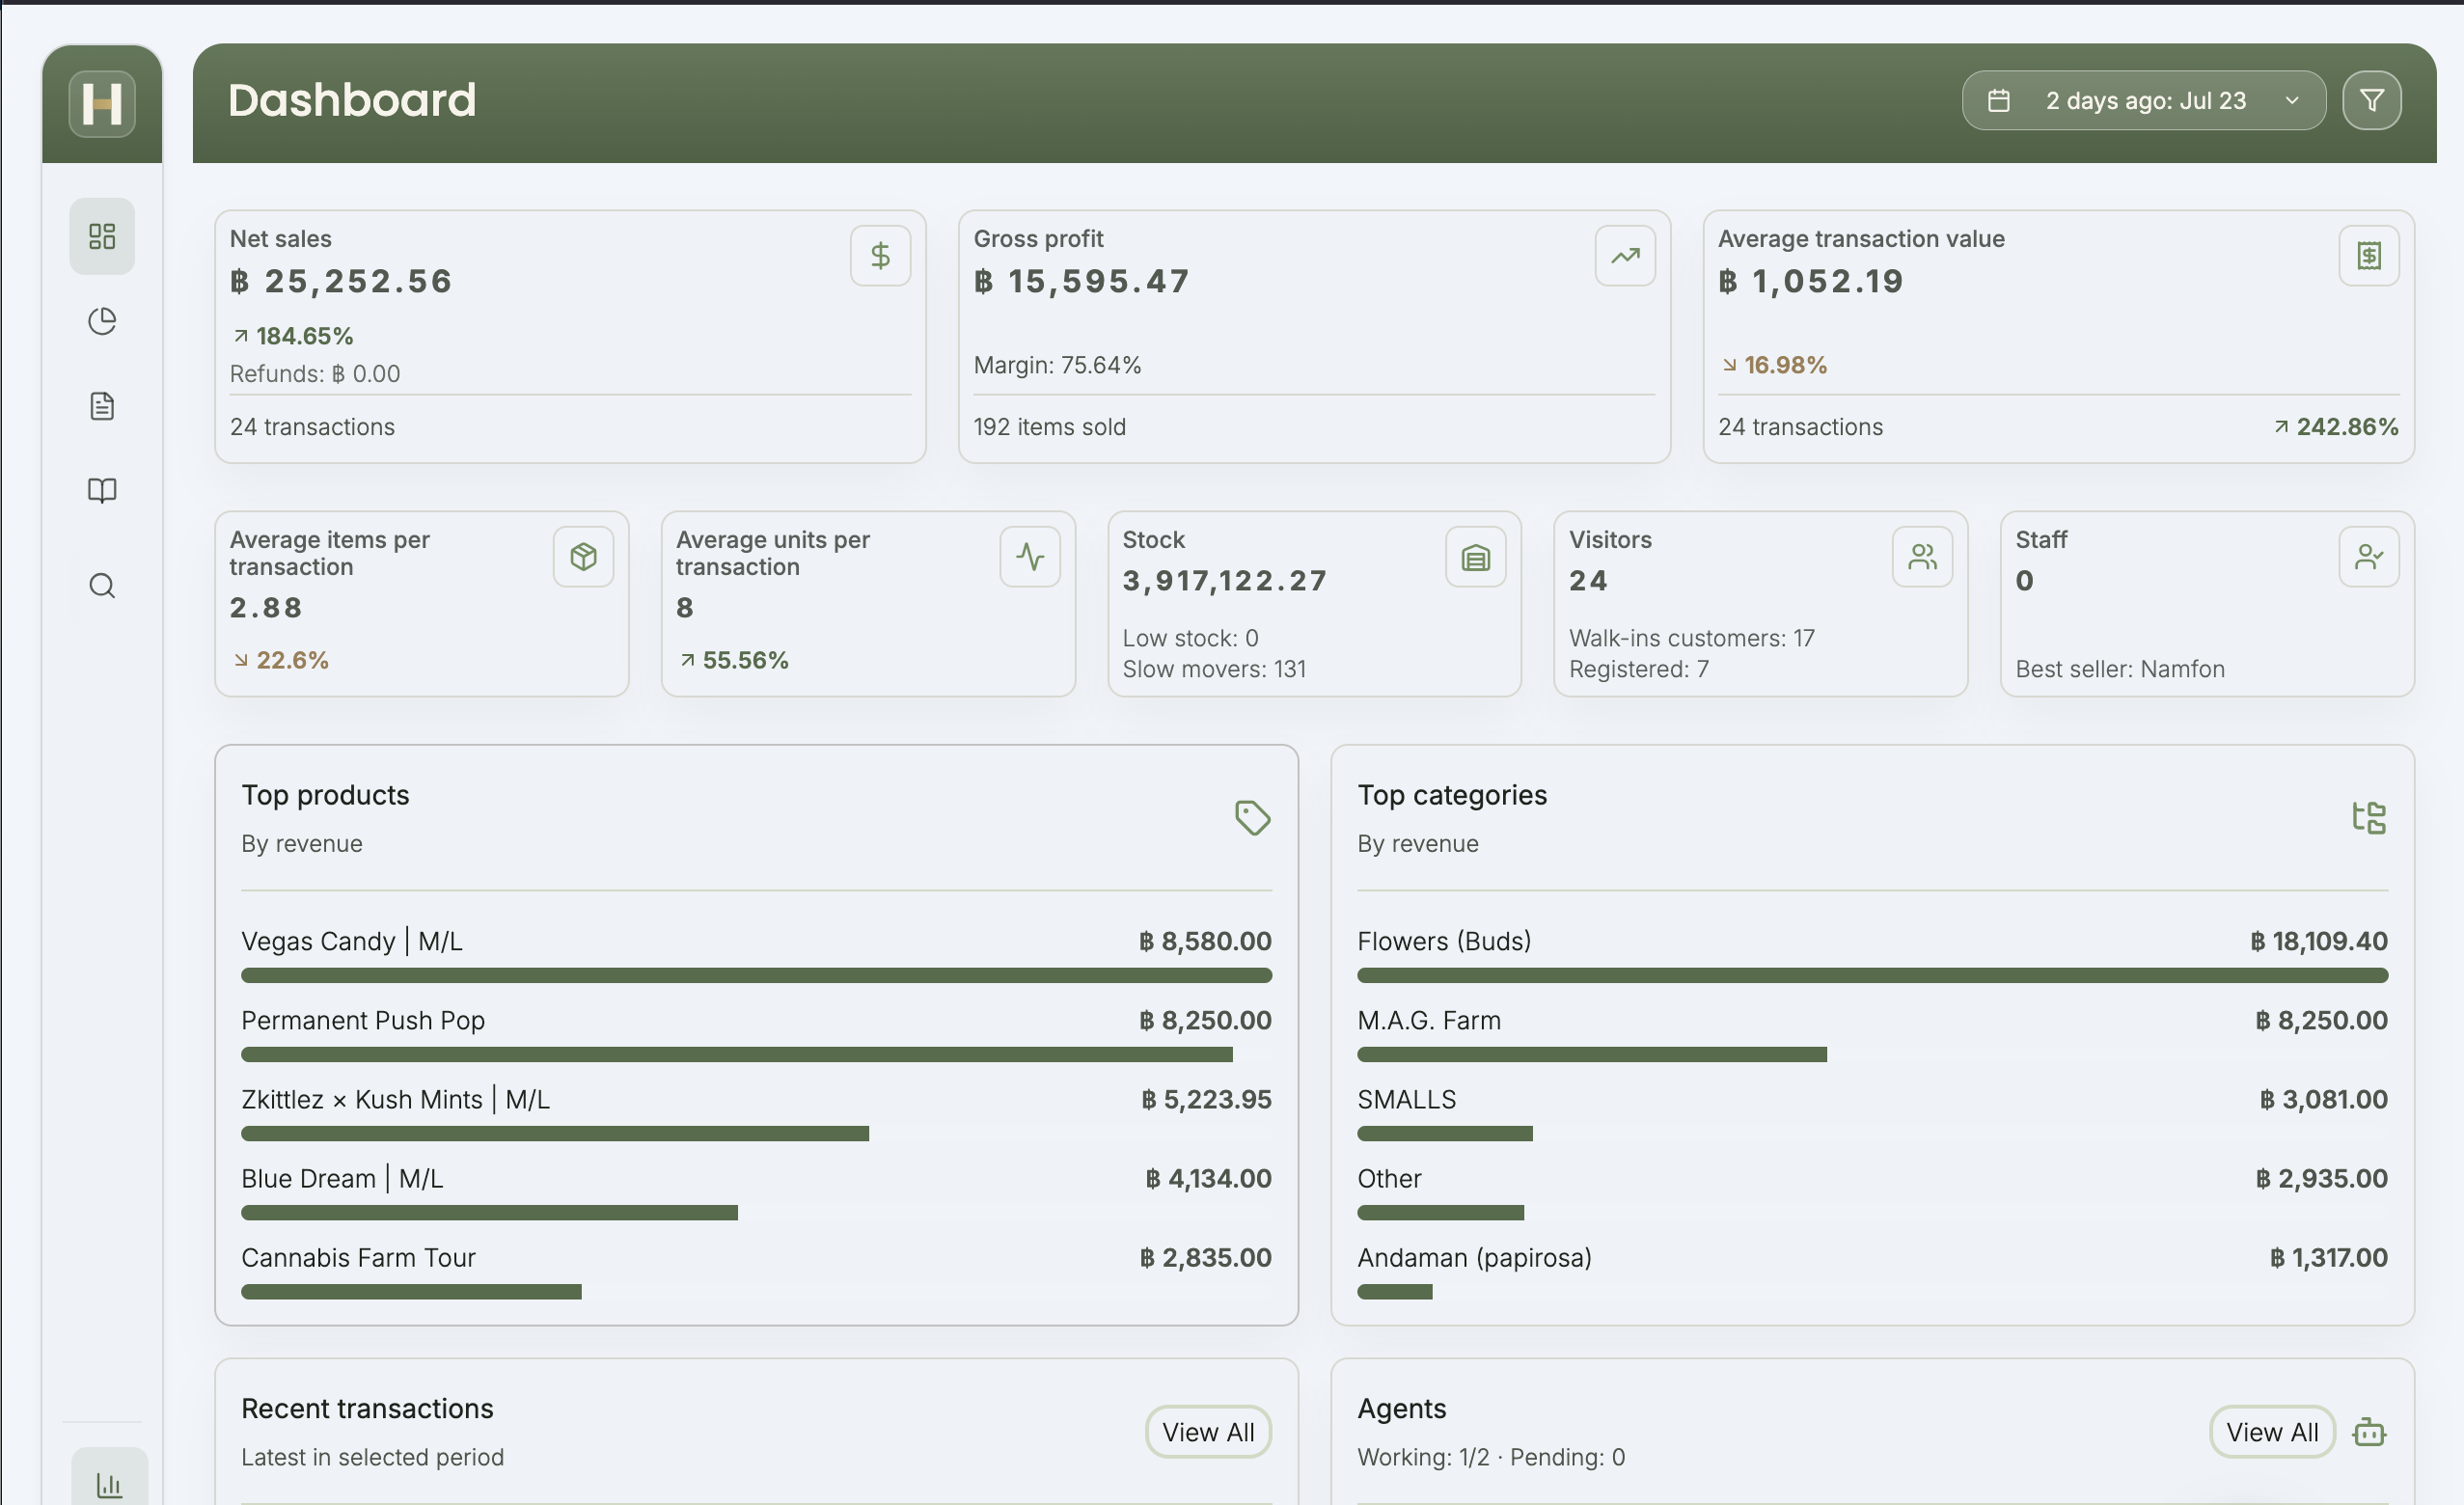Open the dashboard grid icon in sidebar
Viewport: 2464px width, 1505px height.
click(x=102, y=236)
